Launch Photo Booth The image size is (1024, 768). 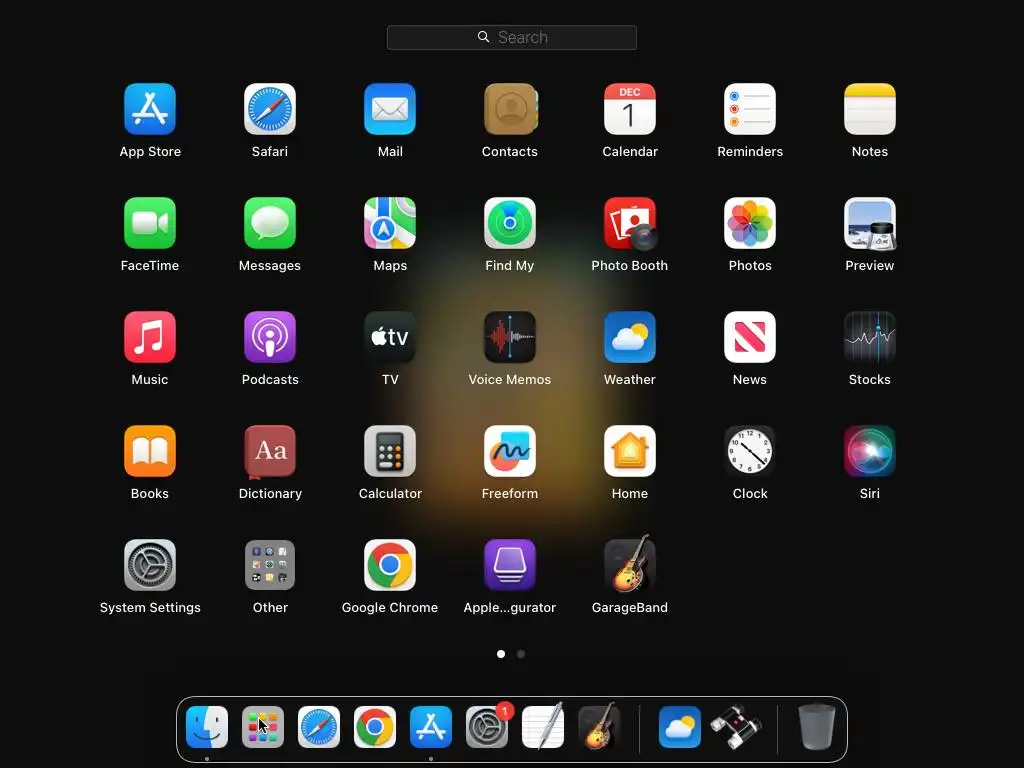click(630, 223)
